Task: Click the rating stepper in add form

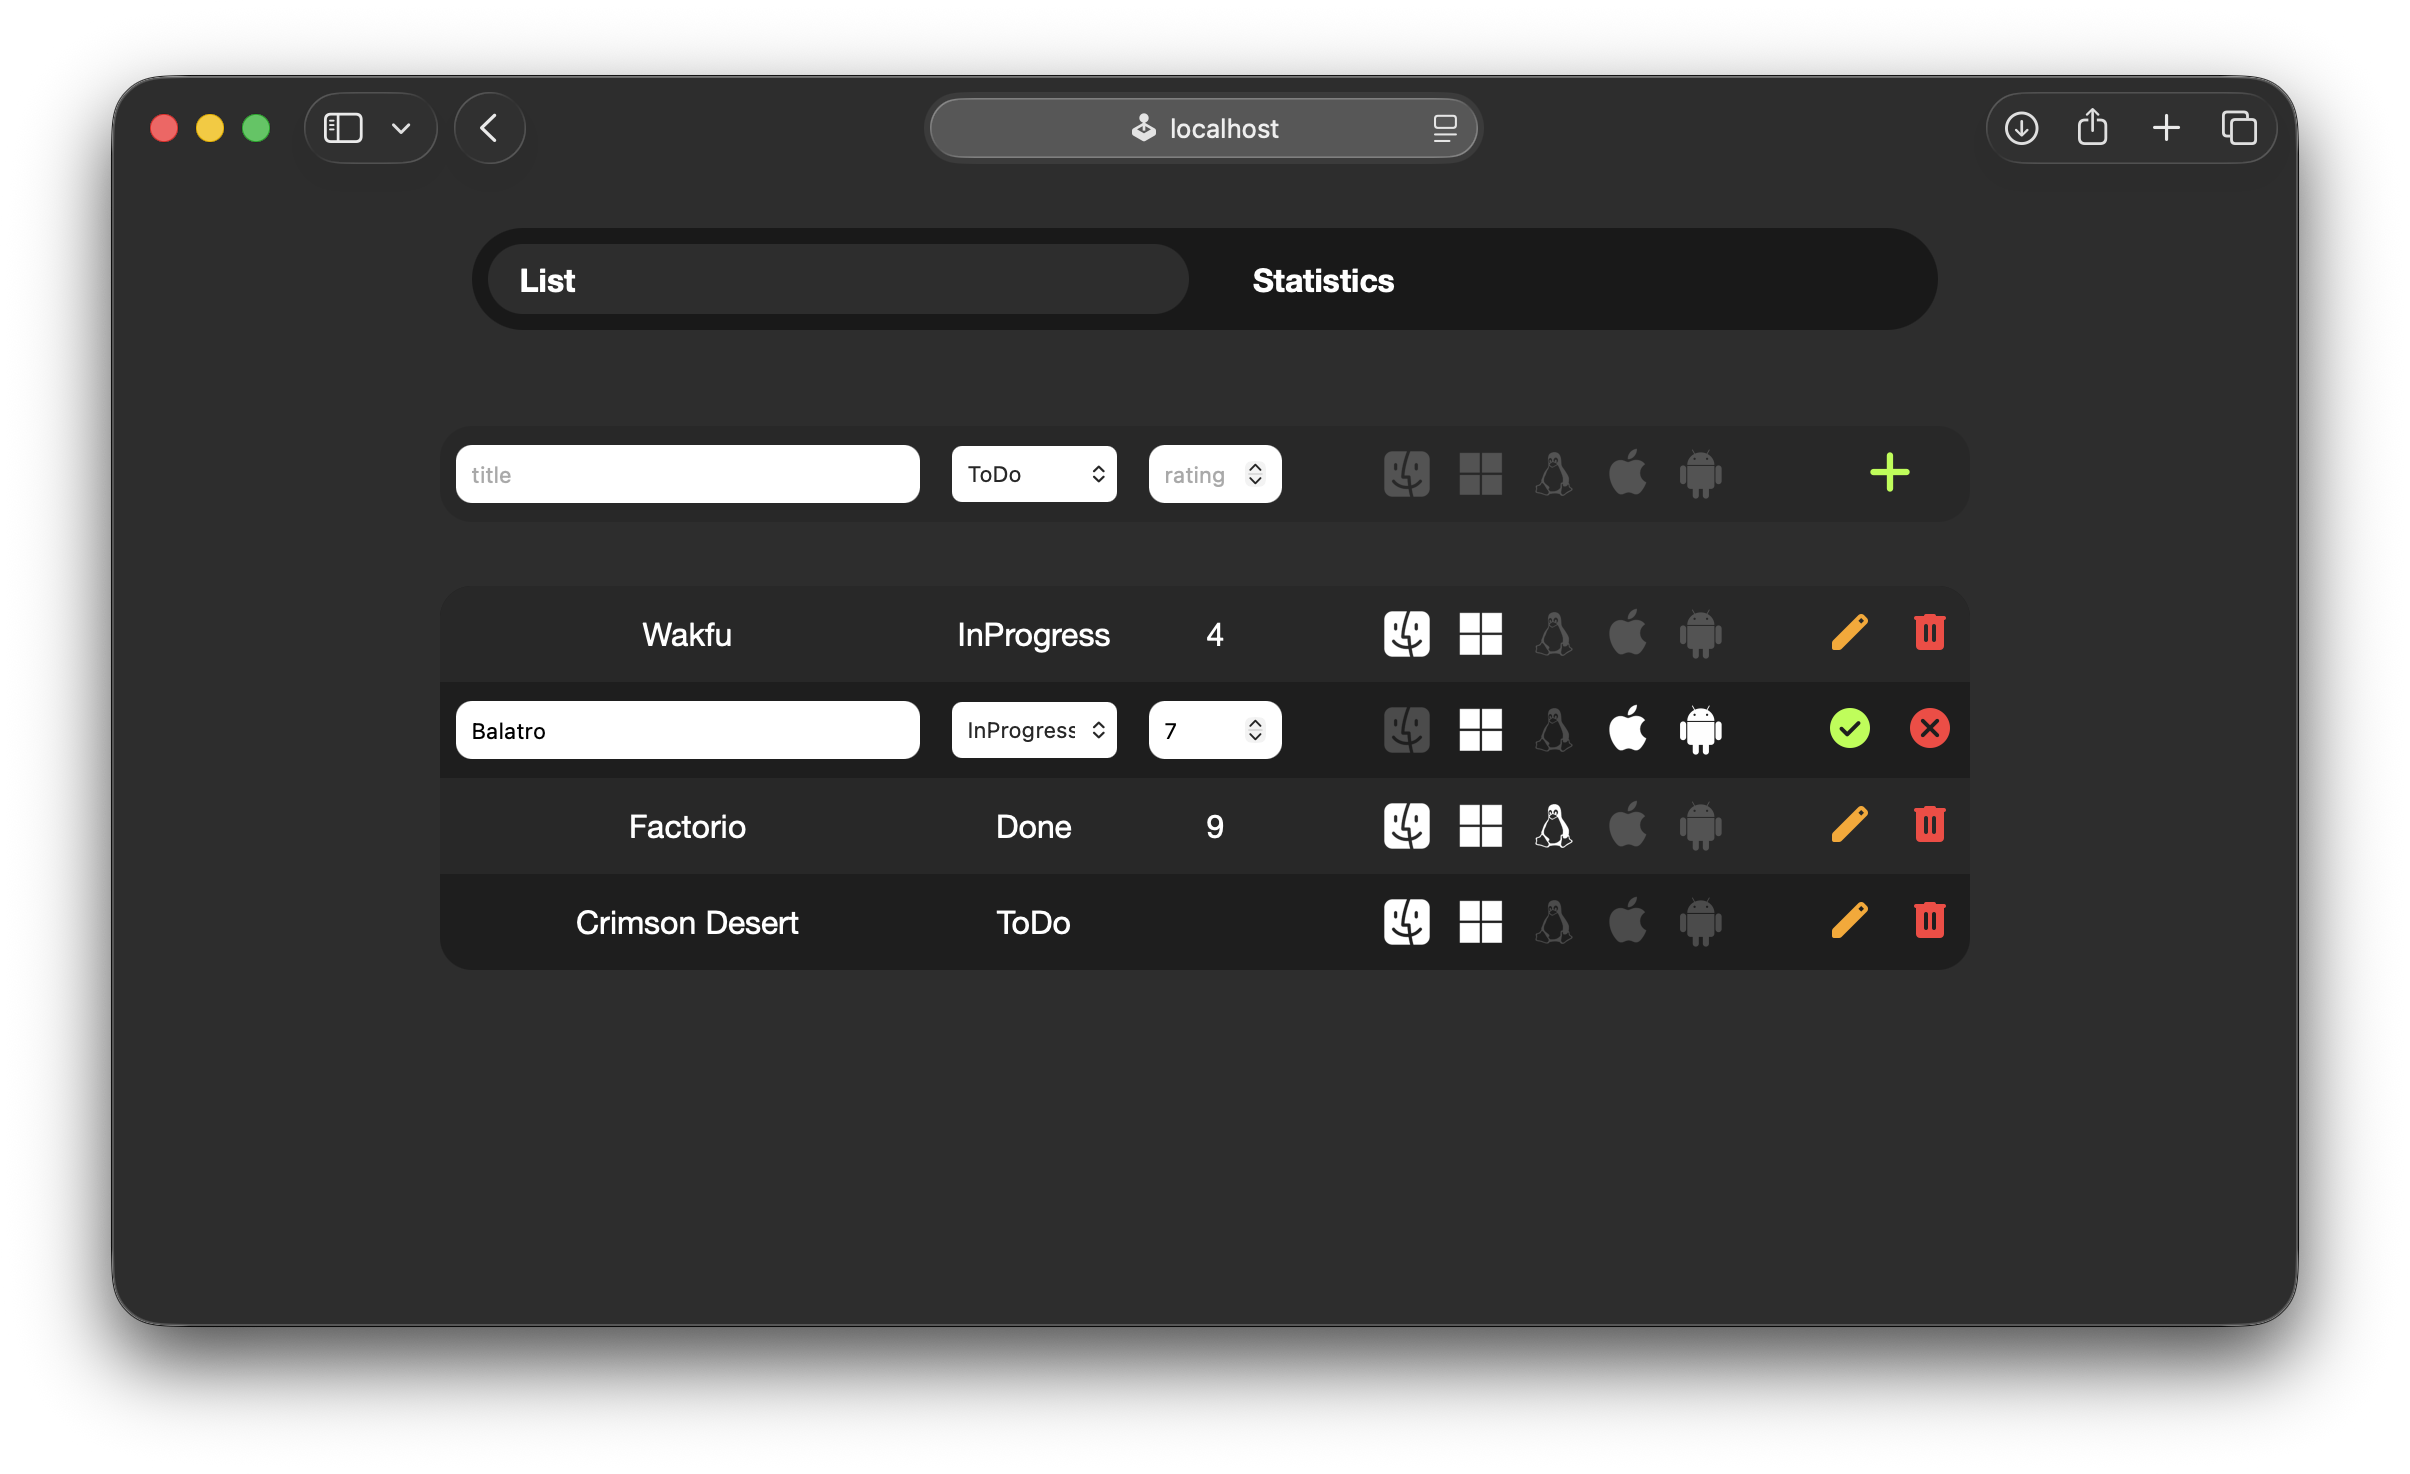Action: click(x=1255, y=474)
